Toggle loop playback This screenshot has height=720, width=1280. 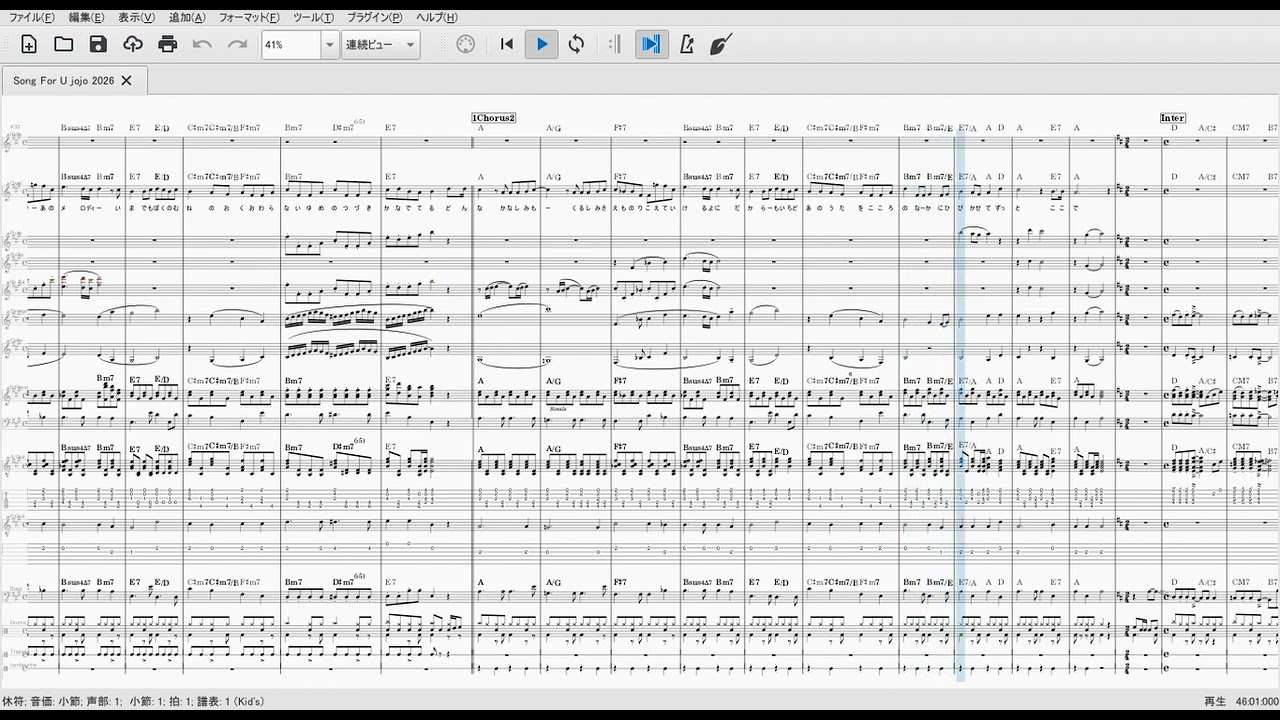click(577, 44)
